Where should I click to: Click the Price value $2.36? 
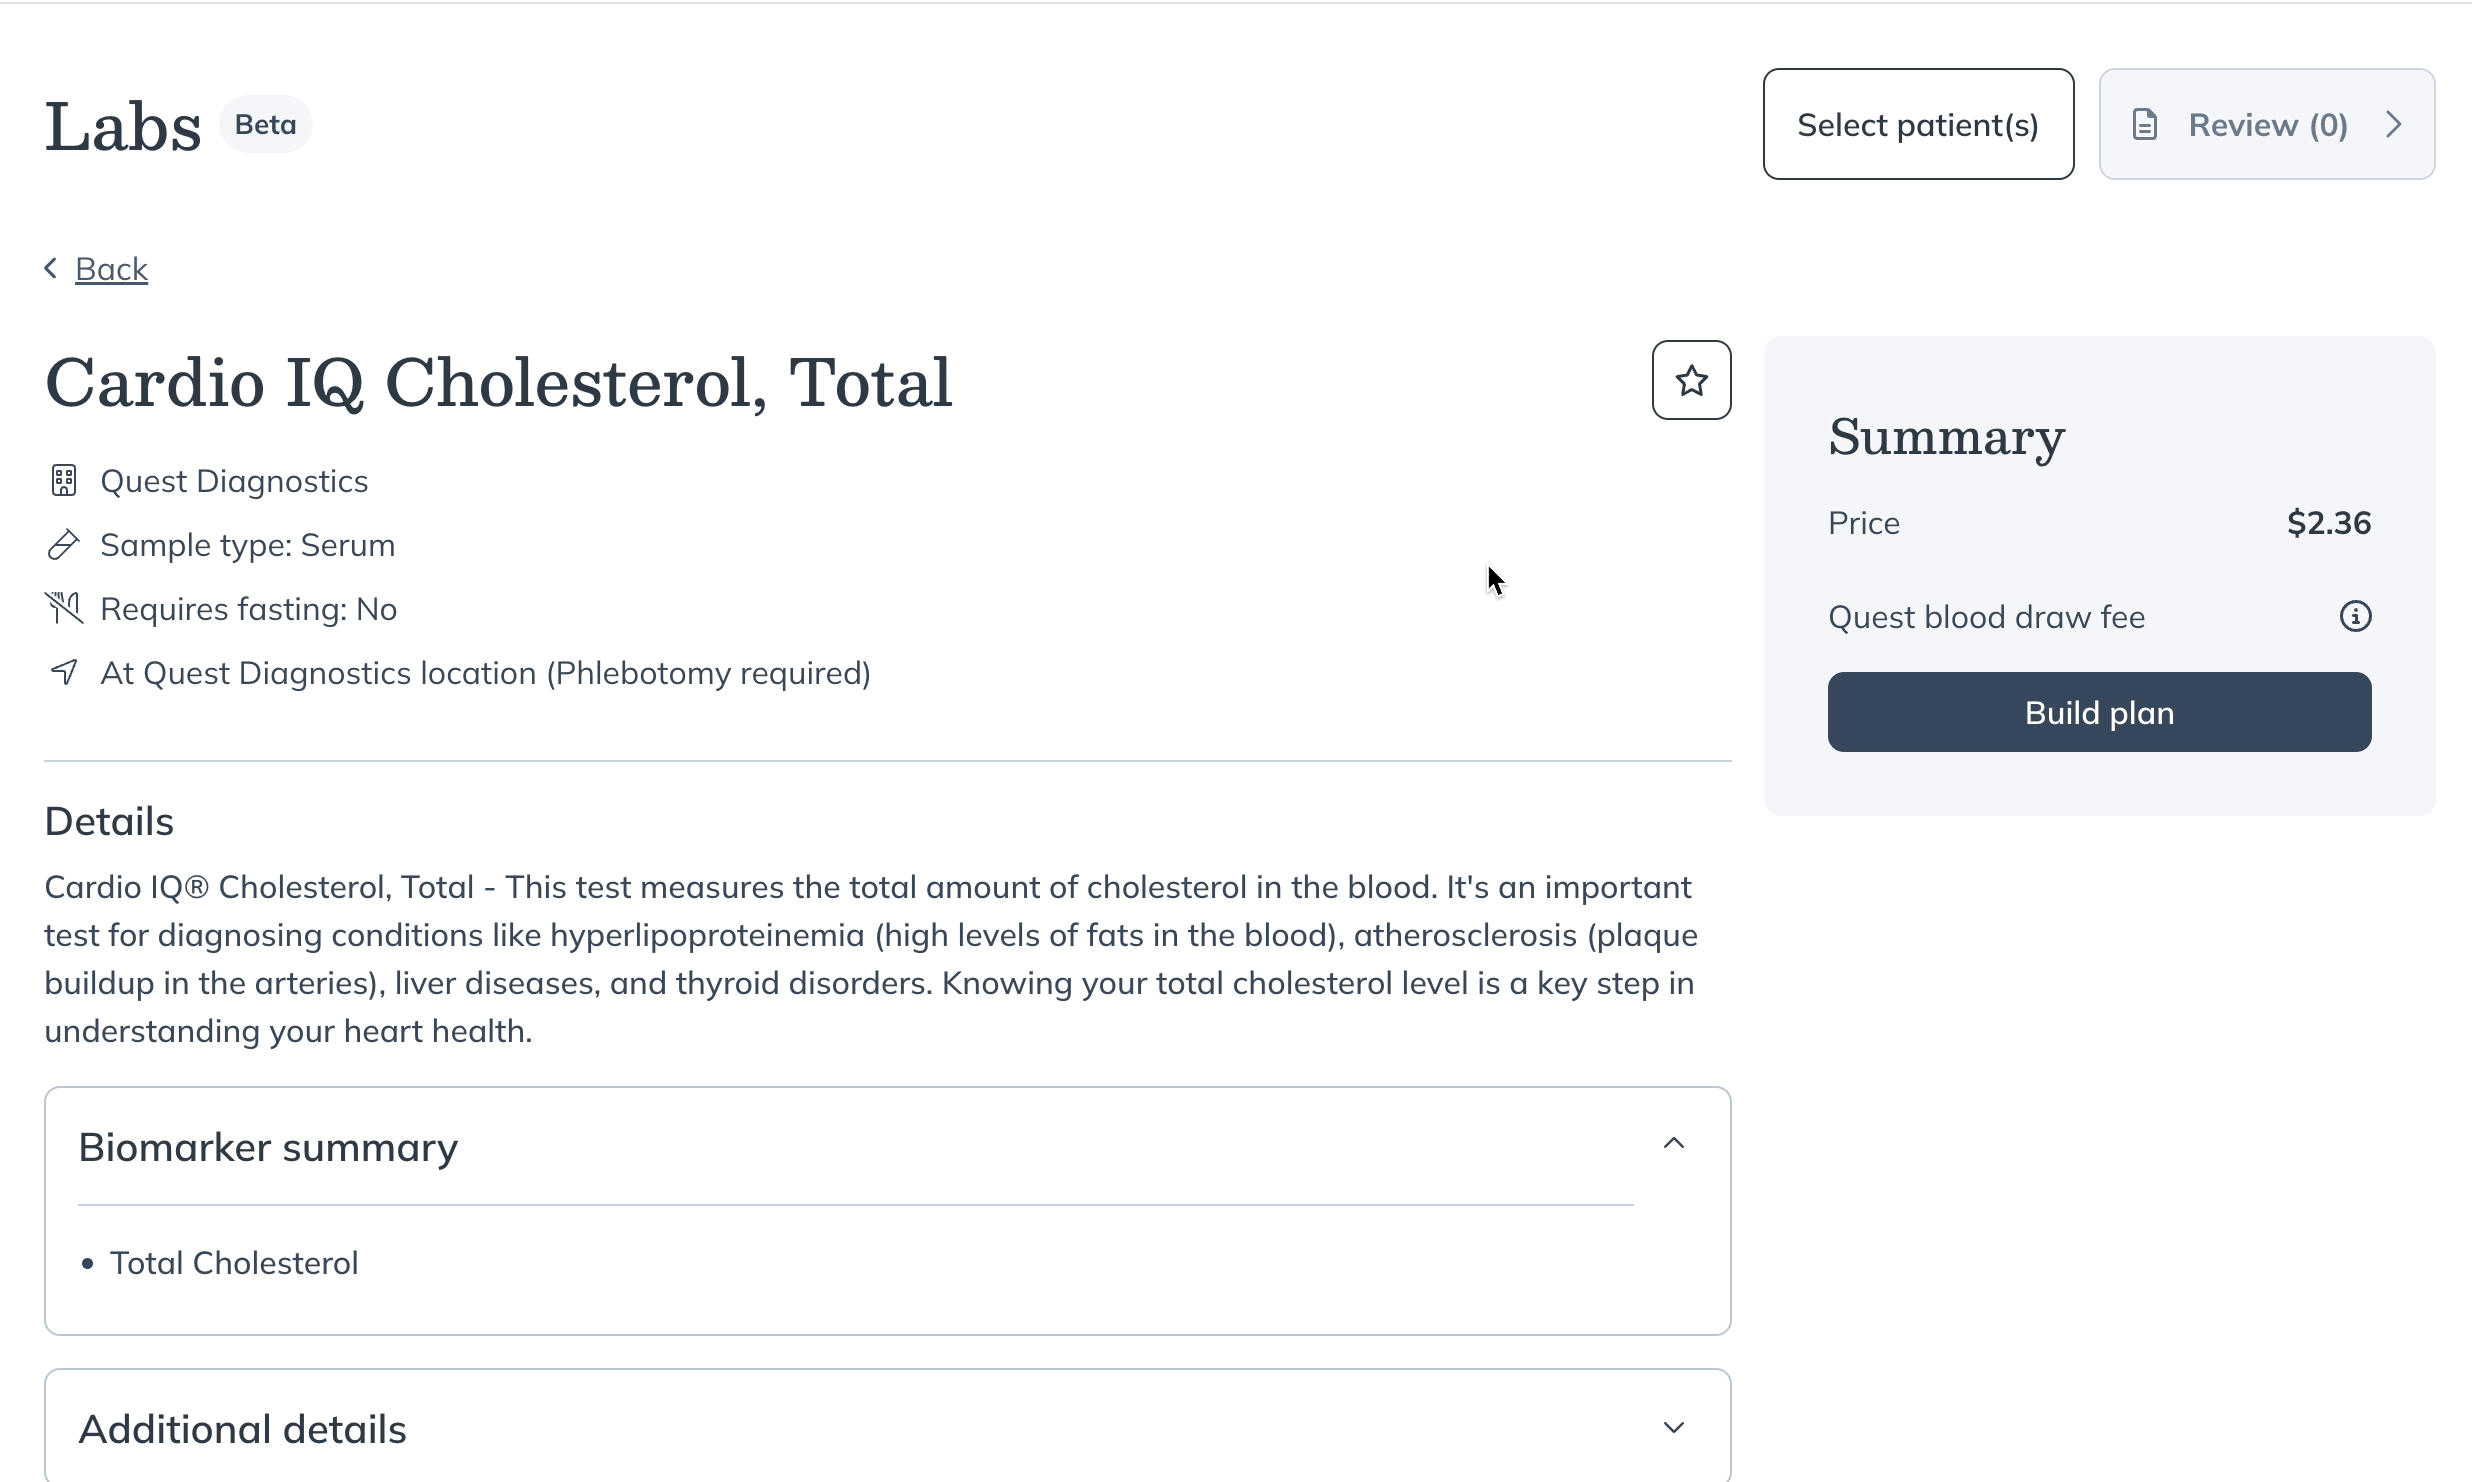[x=2329, y=523]
